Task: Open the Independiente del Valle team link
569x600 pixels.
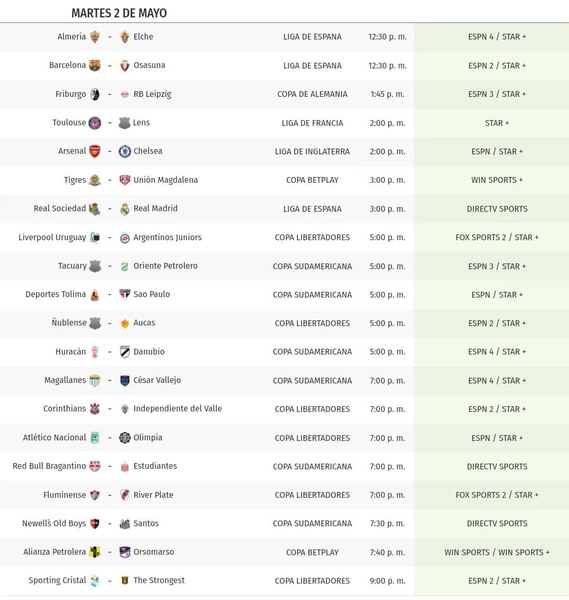Action: coord(178,409)
